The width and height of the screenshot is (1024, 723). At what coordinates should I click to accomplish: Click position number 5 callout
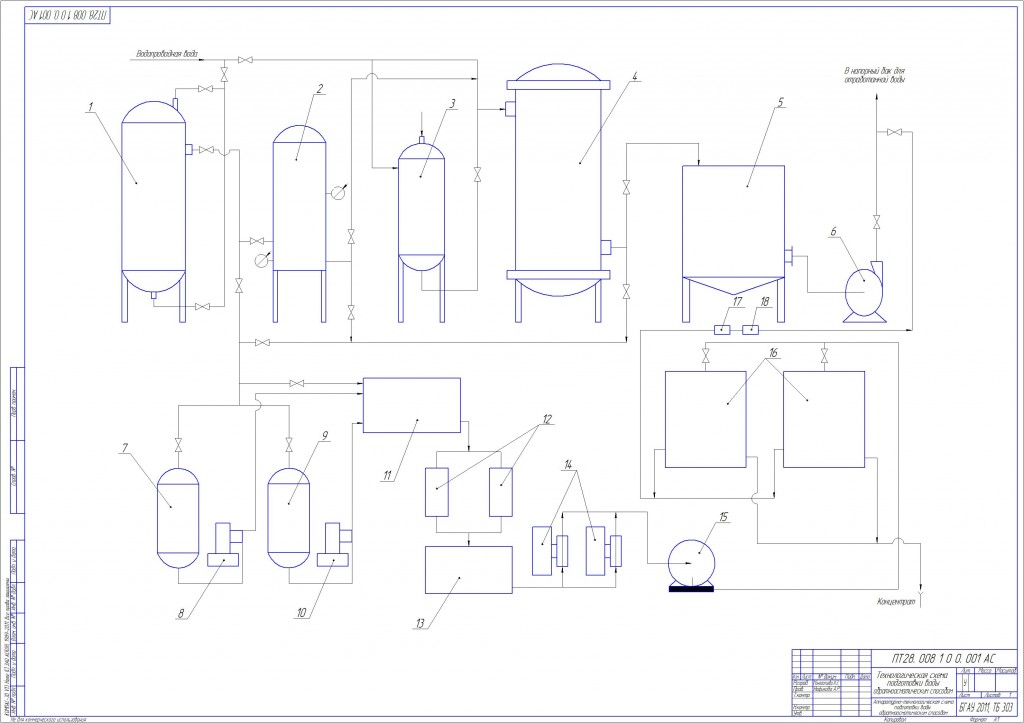click(780, 102)
